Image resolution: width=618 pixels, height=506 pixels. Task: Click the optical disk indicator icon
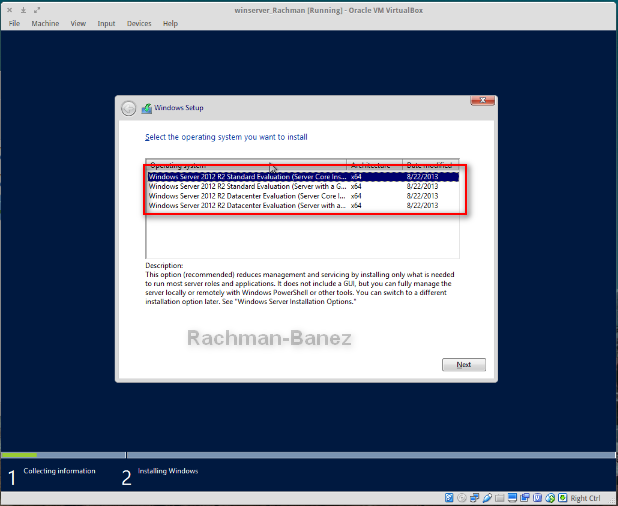[462, 498]
